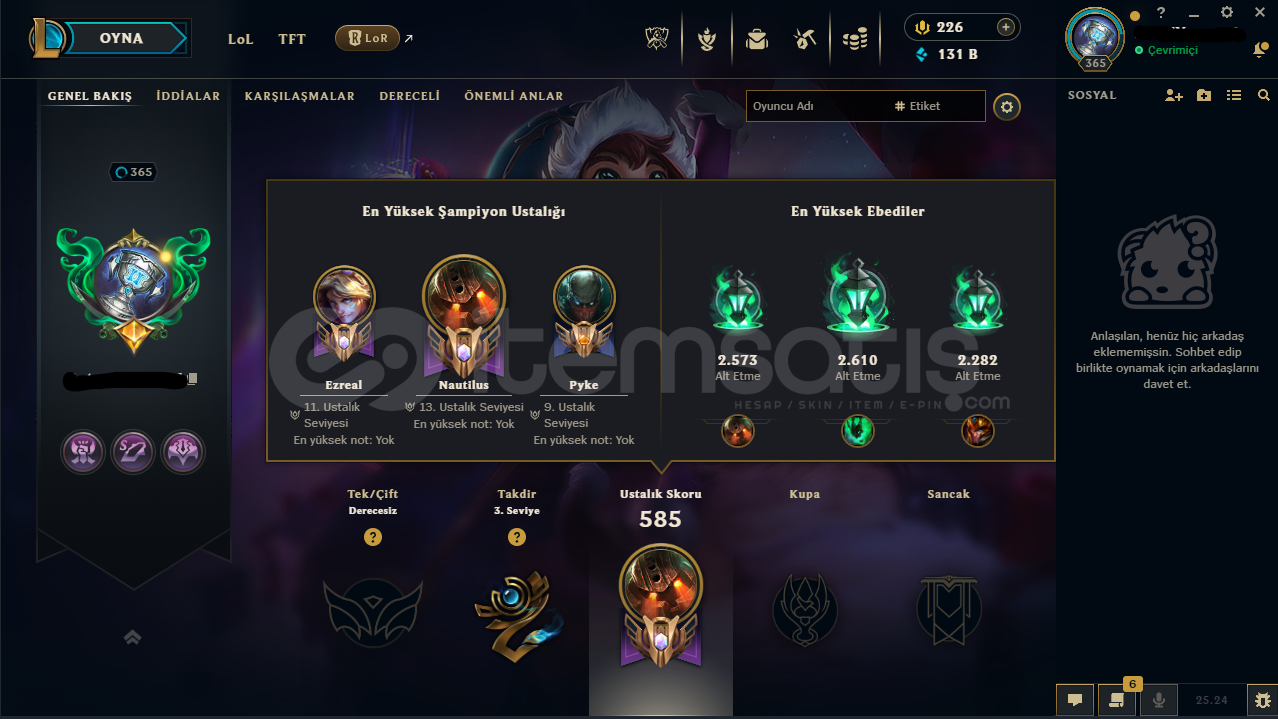The height and width of the screenshot is (719, 1278).
Task: Expand the profile banner chevron arrow
Action: [133, 637]
